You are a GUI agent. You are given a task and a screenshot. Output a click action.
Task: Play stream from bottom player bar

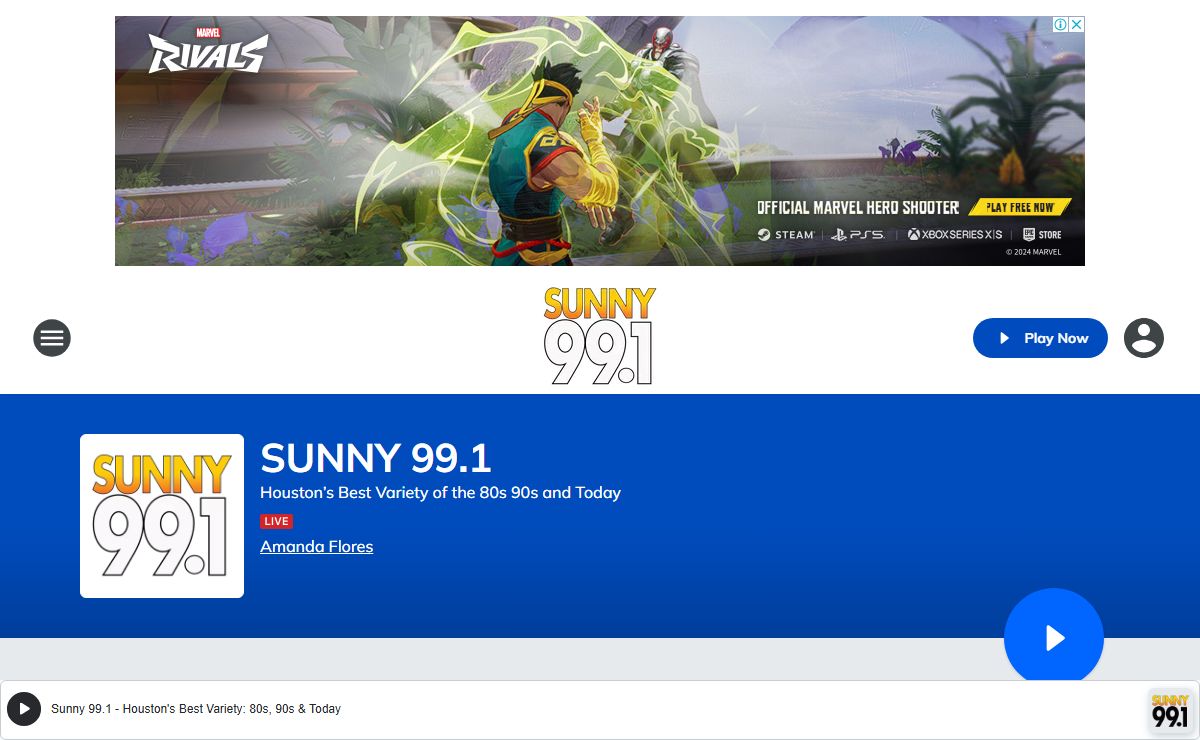pyautogui.click(x=24, y=709)
